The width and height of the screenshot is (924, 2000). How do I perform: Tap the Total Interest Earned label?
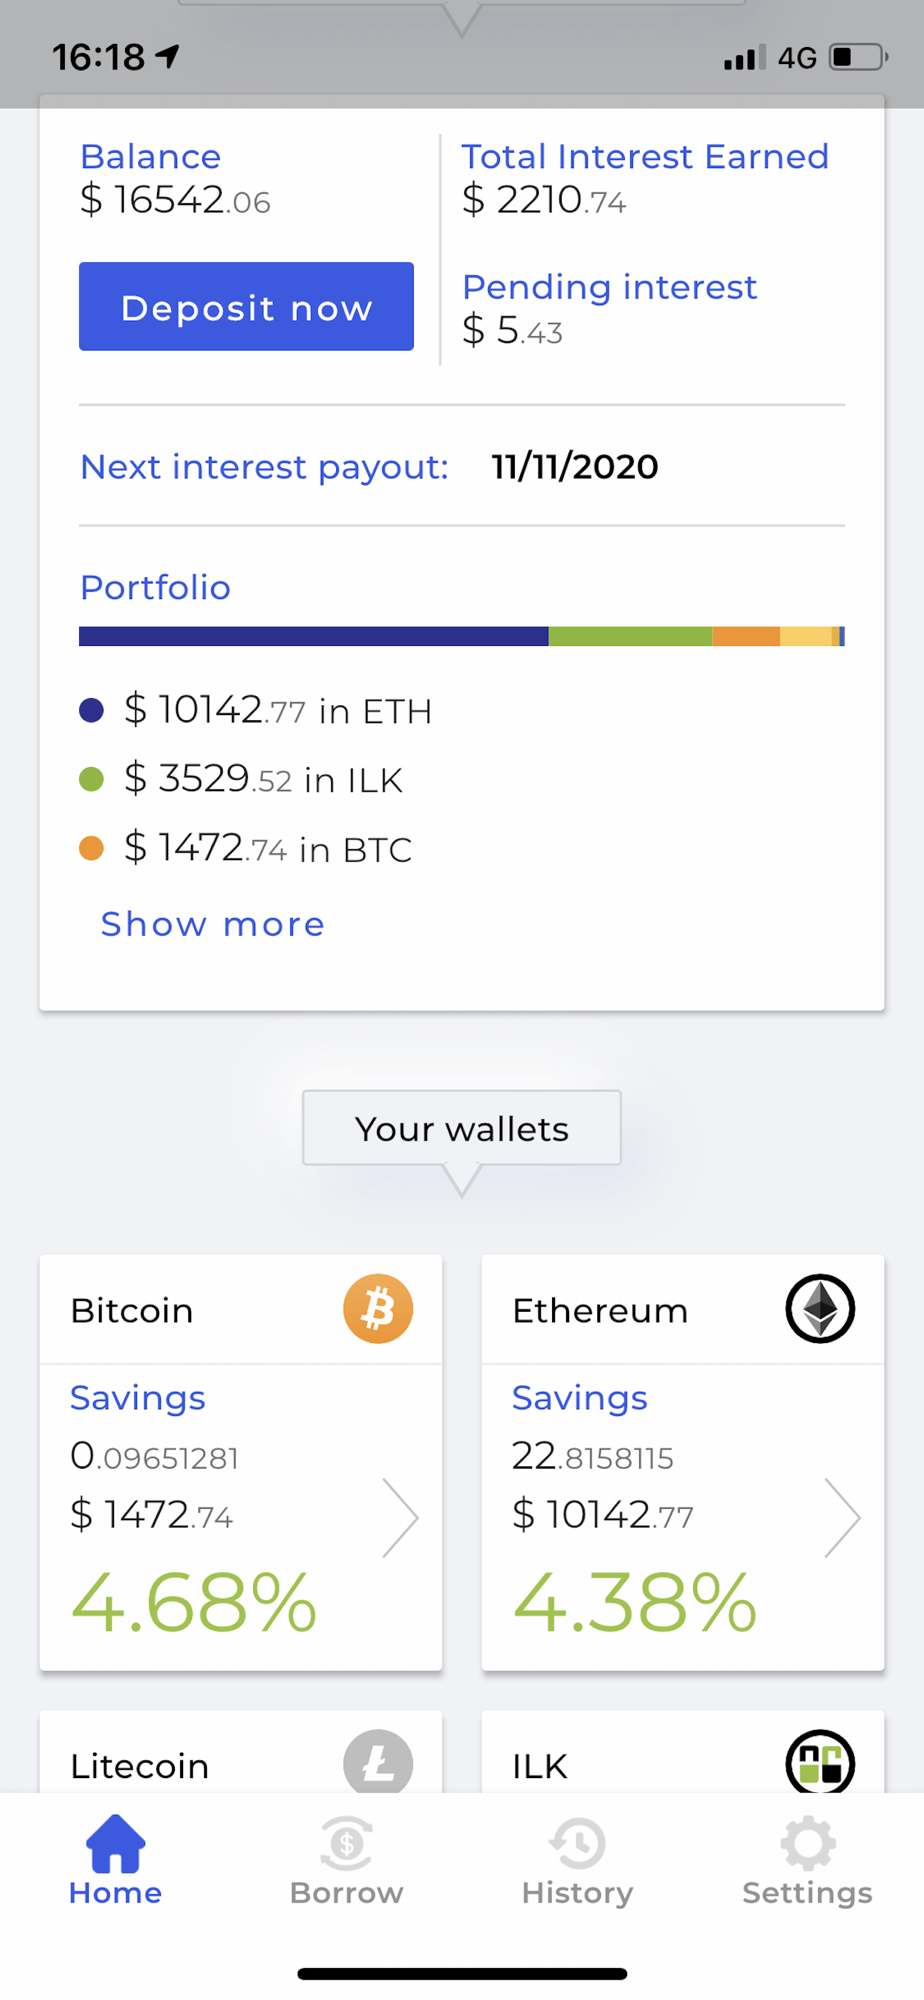click(x=645, y=157)
